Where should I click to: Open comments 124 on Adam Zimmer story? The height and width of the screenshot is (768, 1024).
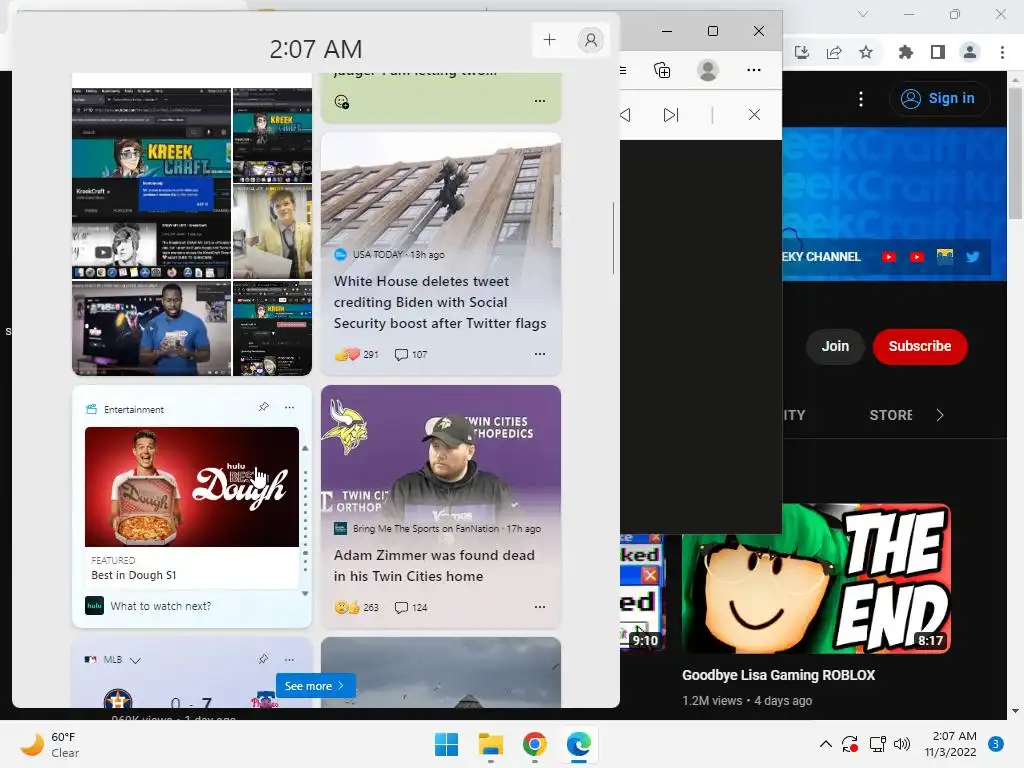411,607
